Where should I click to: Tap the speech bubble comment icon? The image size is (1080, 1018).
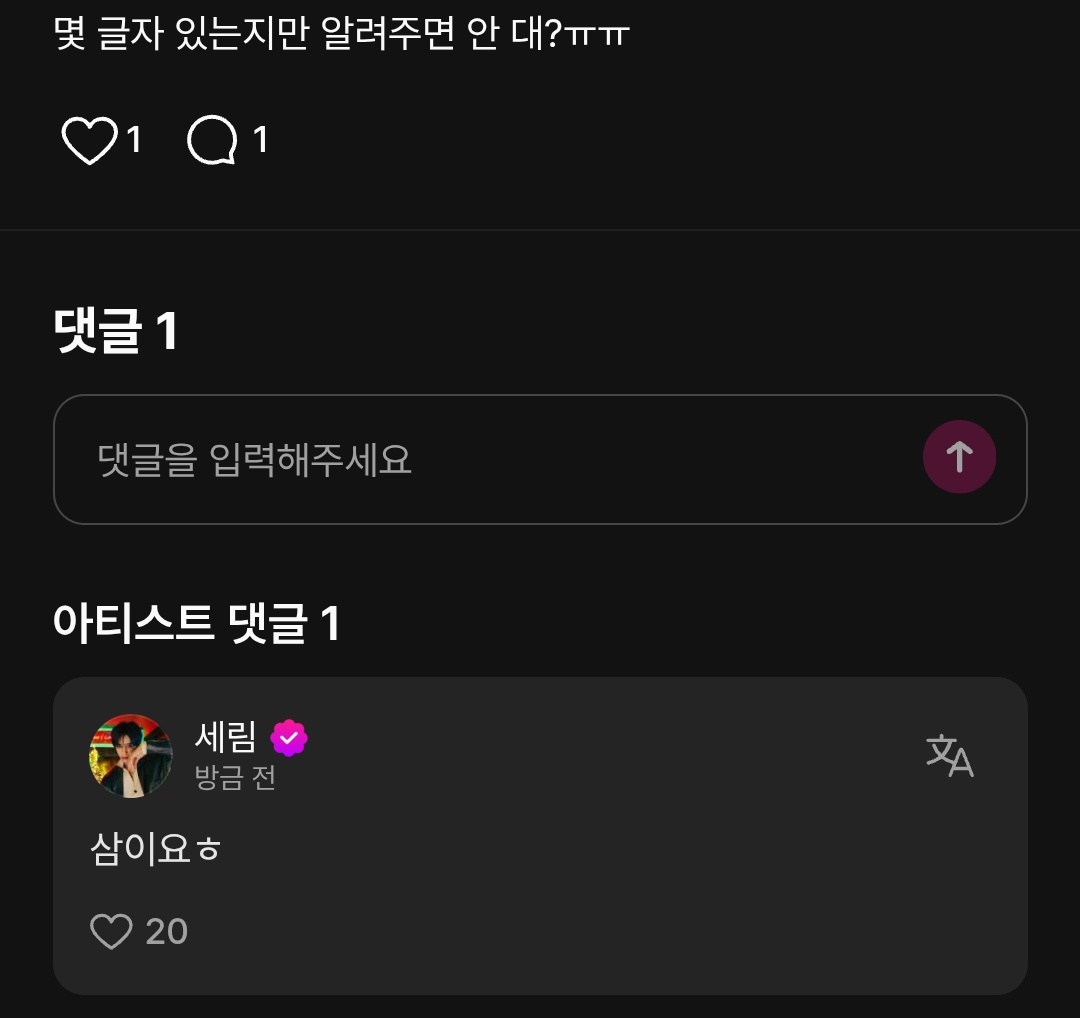[212, 140]
